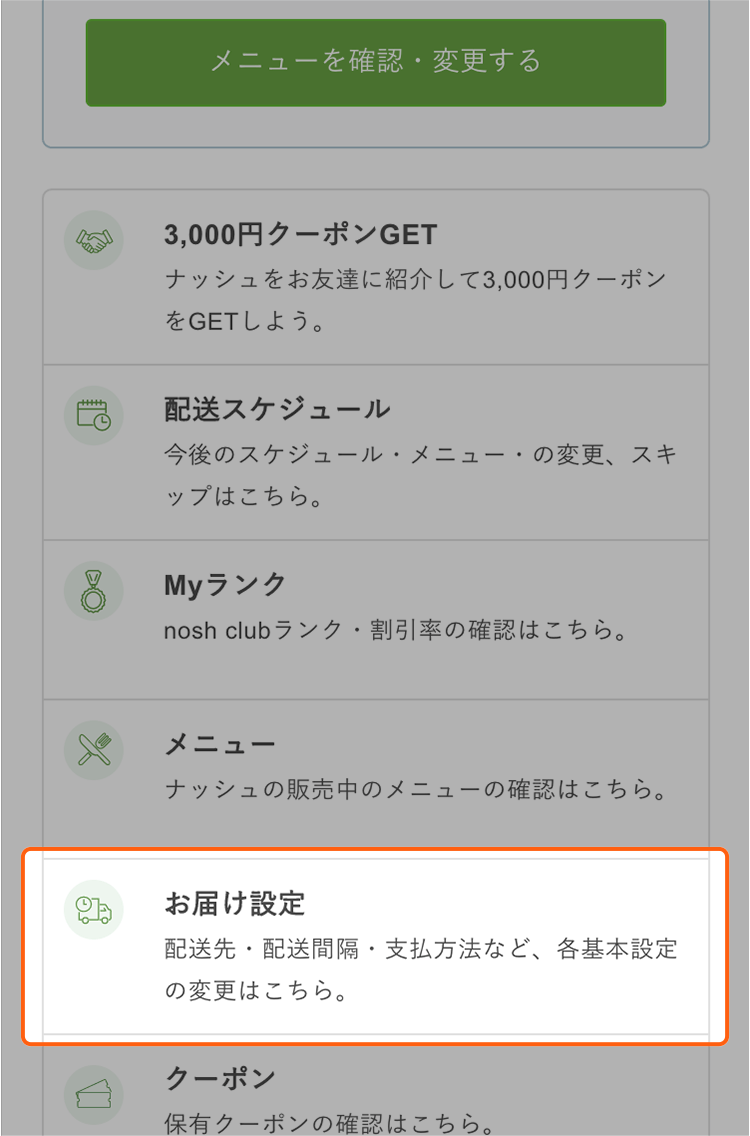Click 保有クーポンの確認はこちら text
This screenshot has height=1136, width=750.
pos(330,1124)
